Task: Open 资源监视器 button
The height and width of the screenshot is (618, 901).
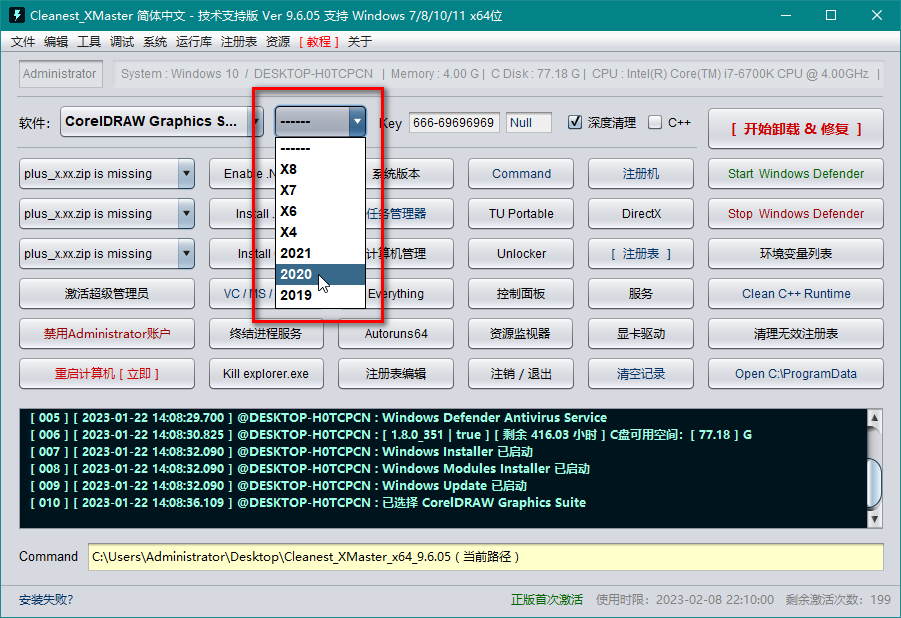Action: [521, 333]
